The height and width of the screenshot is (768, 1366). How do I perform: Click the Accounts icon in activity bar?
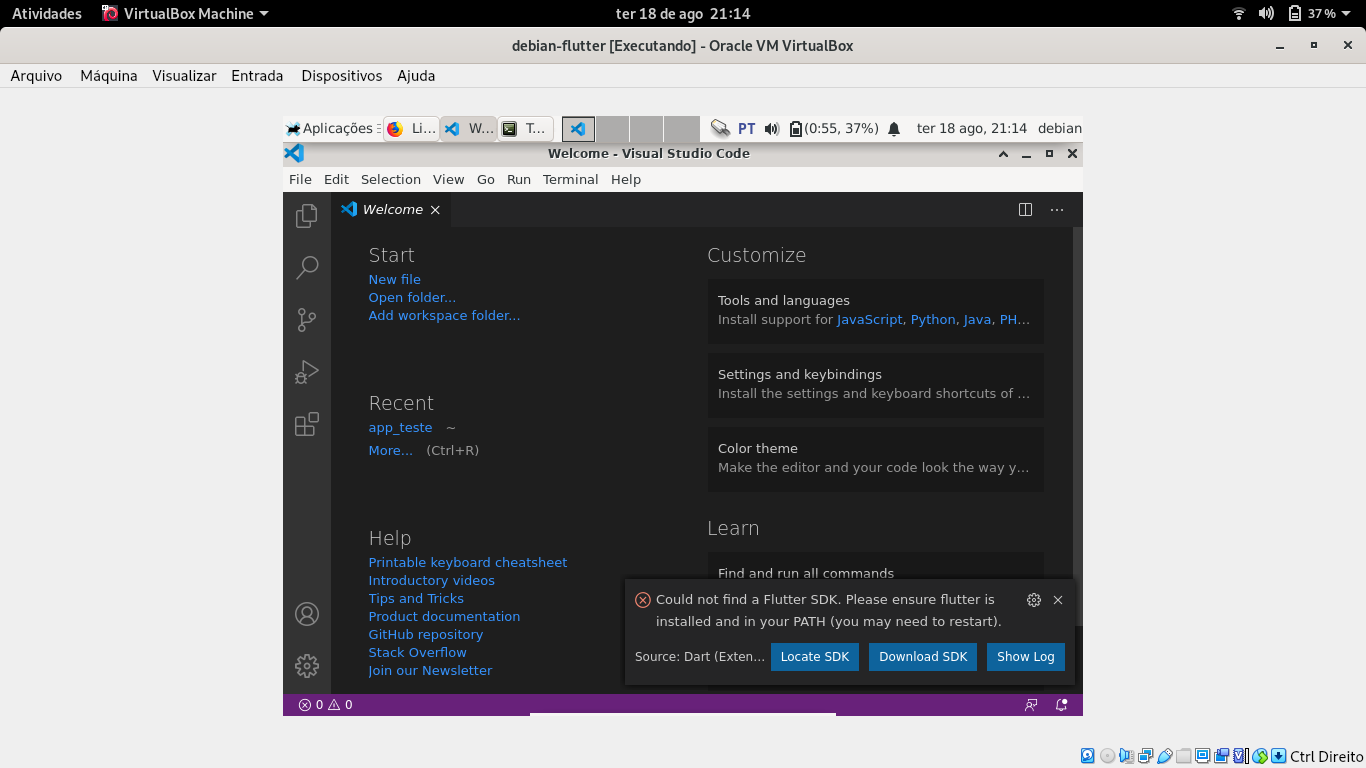click(307, 614)
